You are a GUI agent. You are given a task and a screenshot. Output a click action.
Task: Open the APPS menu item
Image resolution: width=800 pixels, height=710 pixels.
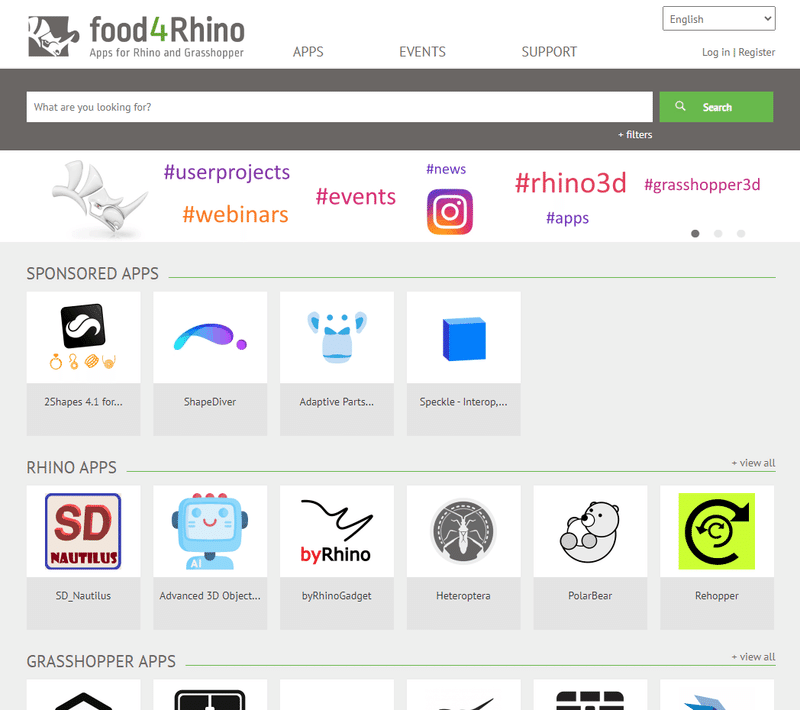[x=308, y=52]
